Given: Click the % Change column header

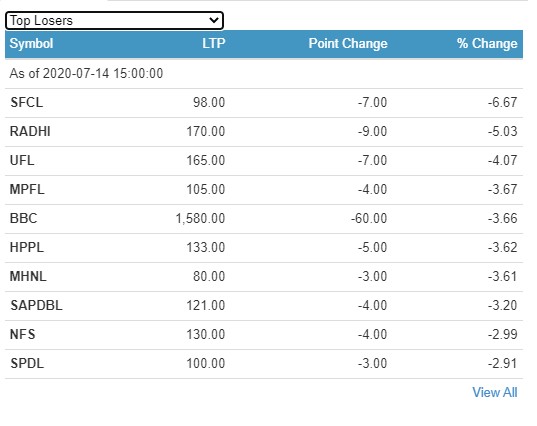Looking at the screenshot, I should pyautogui.click(x=487, y=43).
